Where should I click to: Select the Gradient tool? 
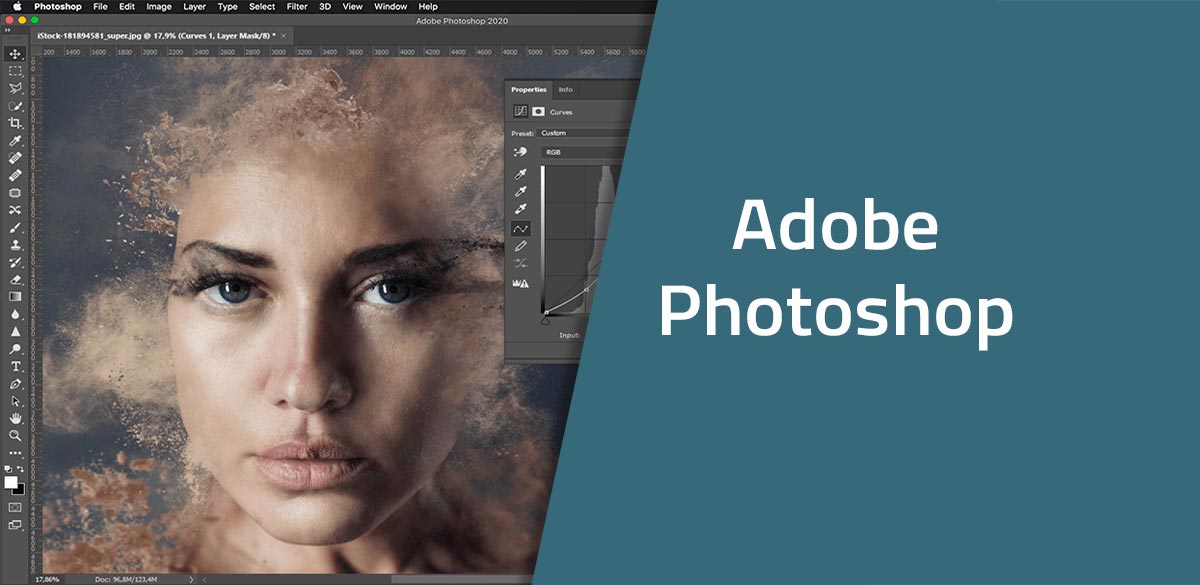click(x=15, y=297)
